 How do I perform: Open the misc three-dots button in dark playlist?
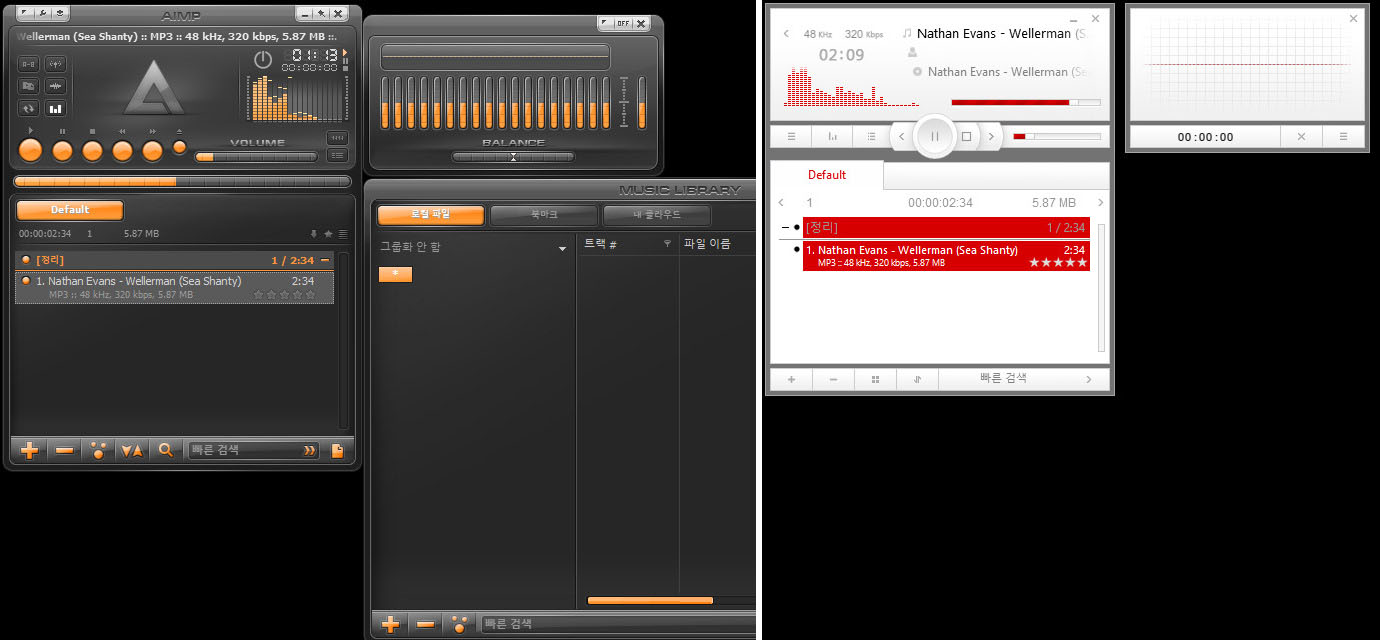tap(98, 451)
